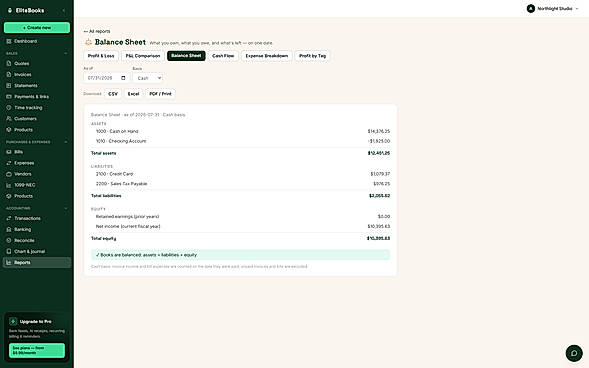
Task: Switch to the Profit & Loss tab
Action: (101, 56)
